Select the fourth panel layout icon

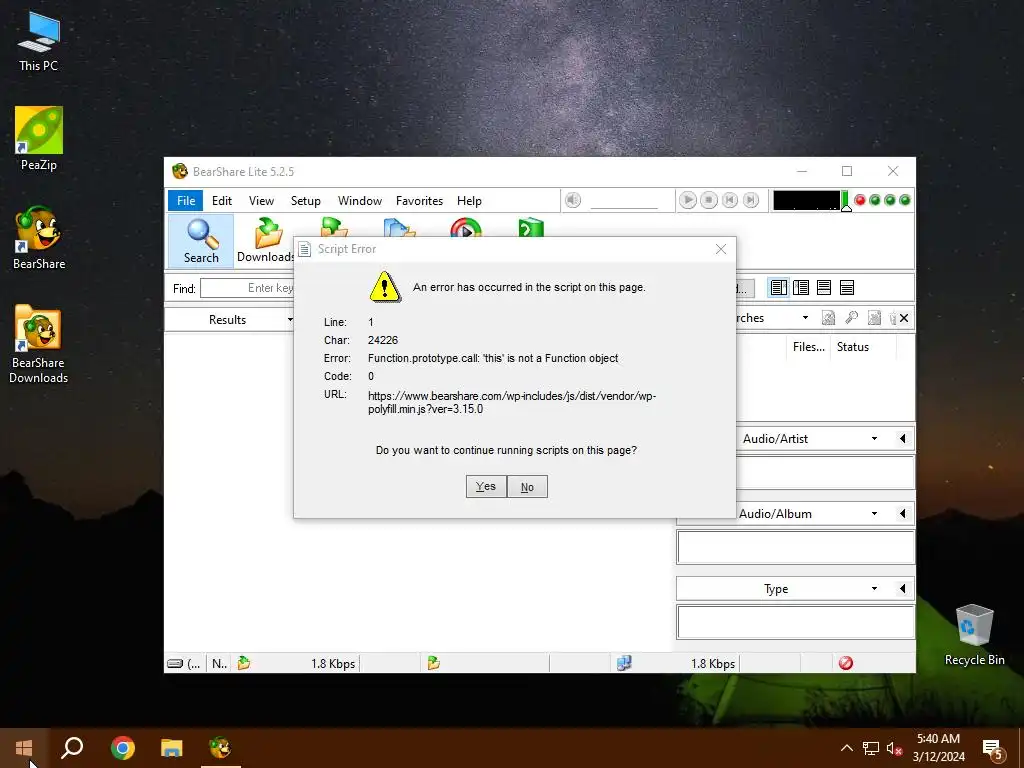pyautogui.click(x=847, y=287)
